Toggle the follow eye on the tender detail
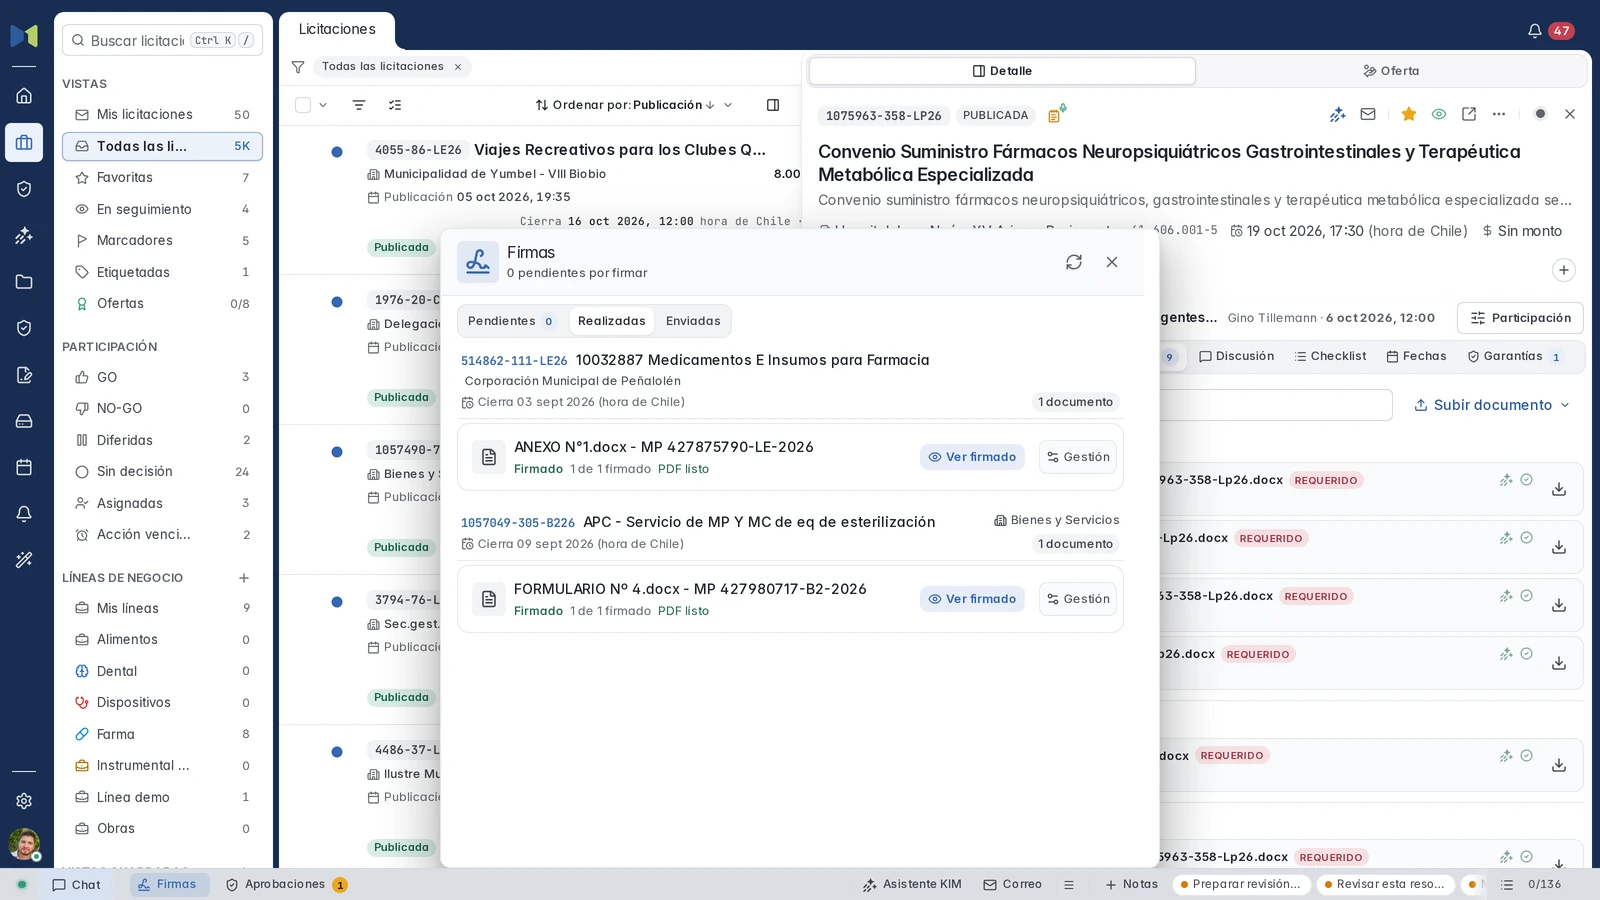Screen dimensions: 1600x900 (1439, 114)
